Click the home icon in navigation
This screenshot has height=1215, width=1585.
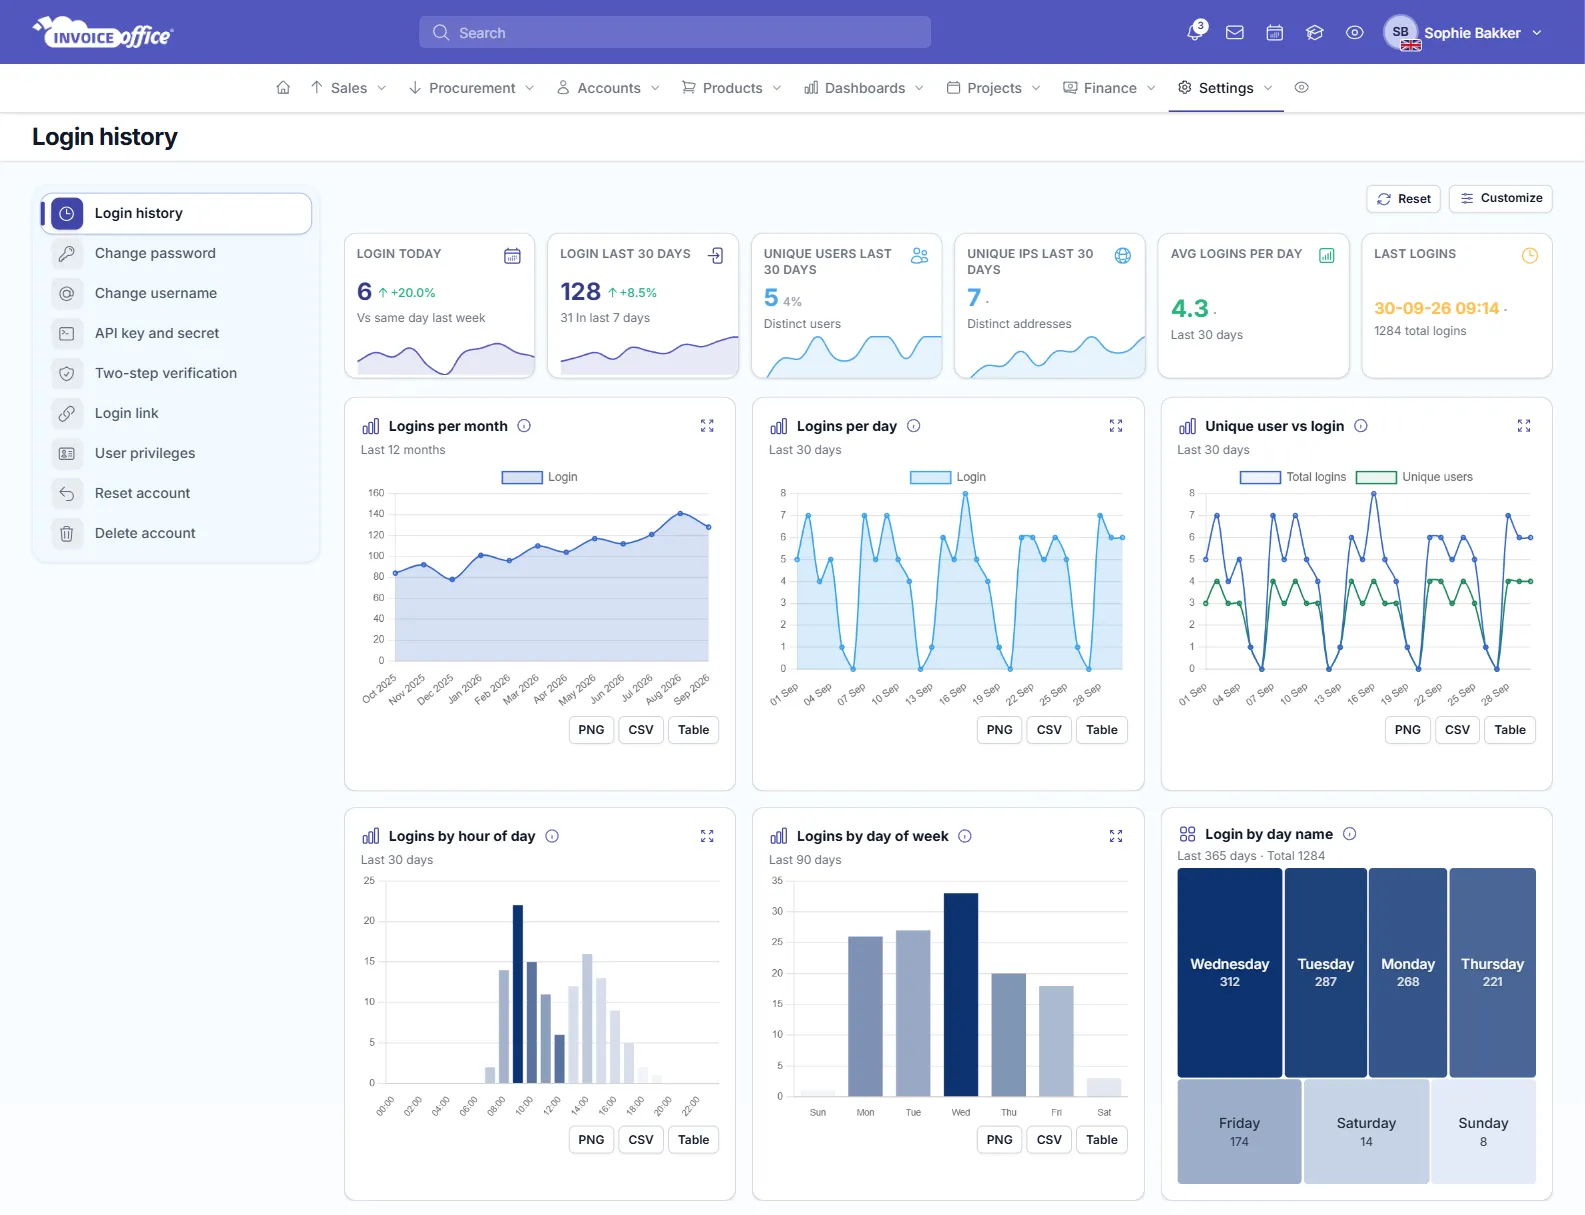(283, 88)
